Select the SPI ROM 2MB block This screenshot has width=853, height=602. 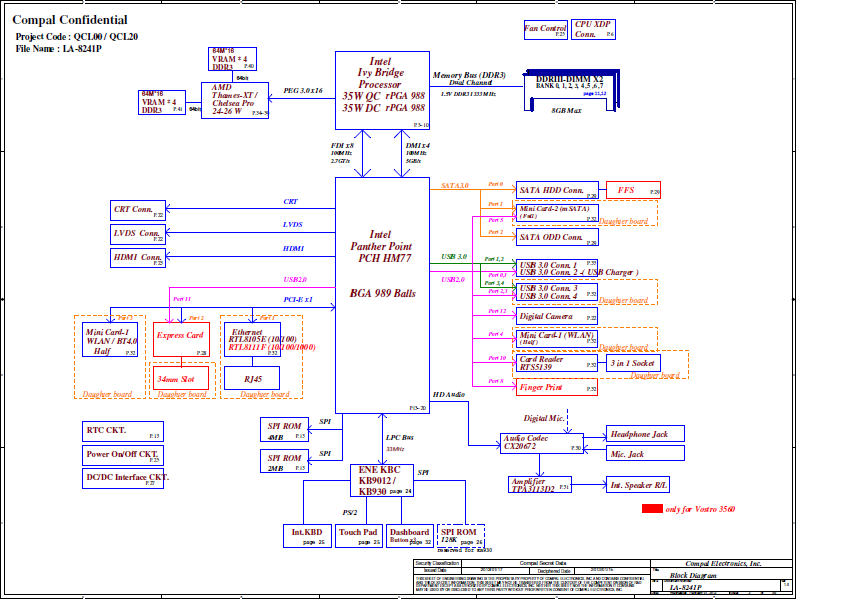tap(285, 461)
